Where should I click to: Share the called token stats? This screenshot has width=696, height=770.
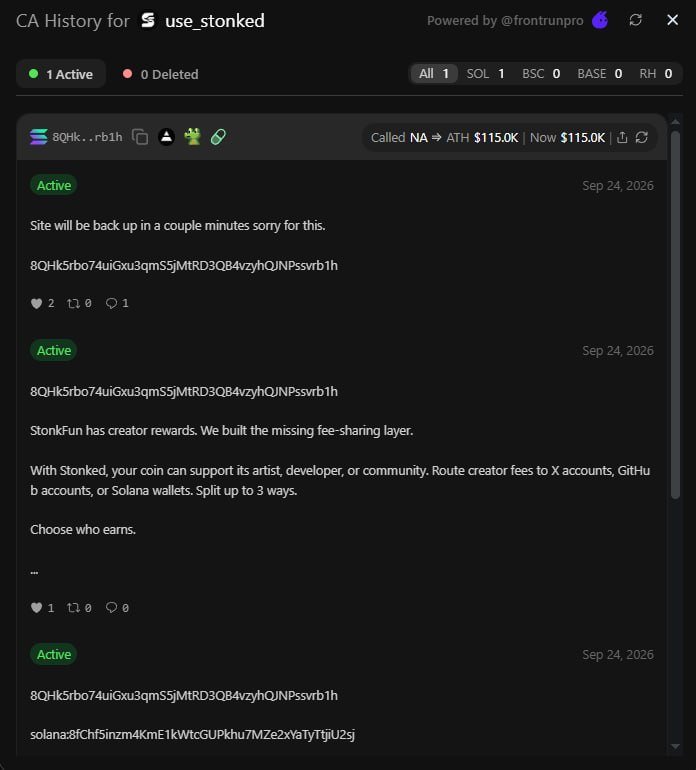pos(622,138)
